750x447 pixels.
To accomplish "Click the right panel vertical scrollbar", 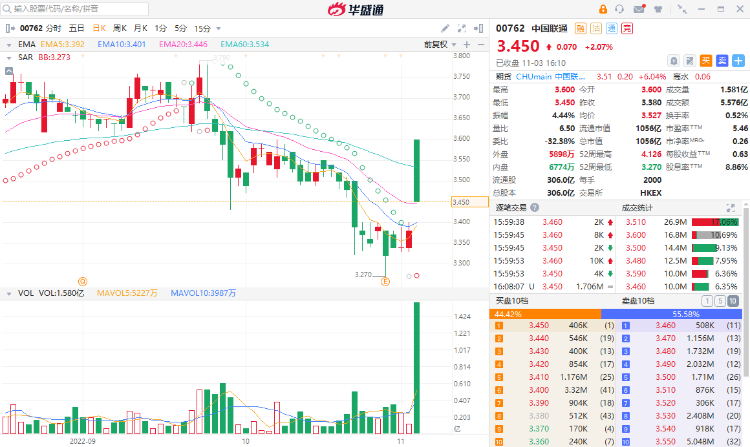I will point(746,292).
